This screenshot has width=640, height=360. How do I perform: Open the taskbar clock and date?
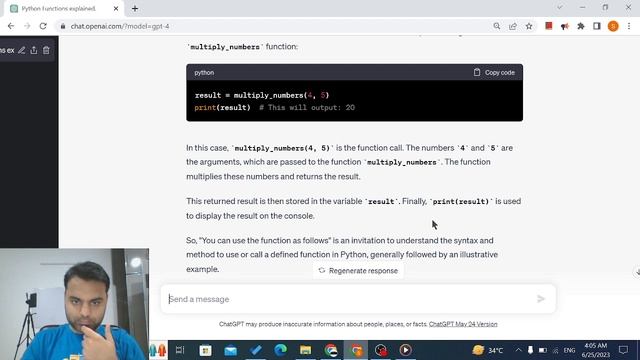pos(596,350)
